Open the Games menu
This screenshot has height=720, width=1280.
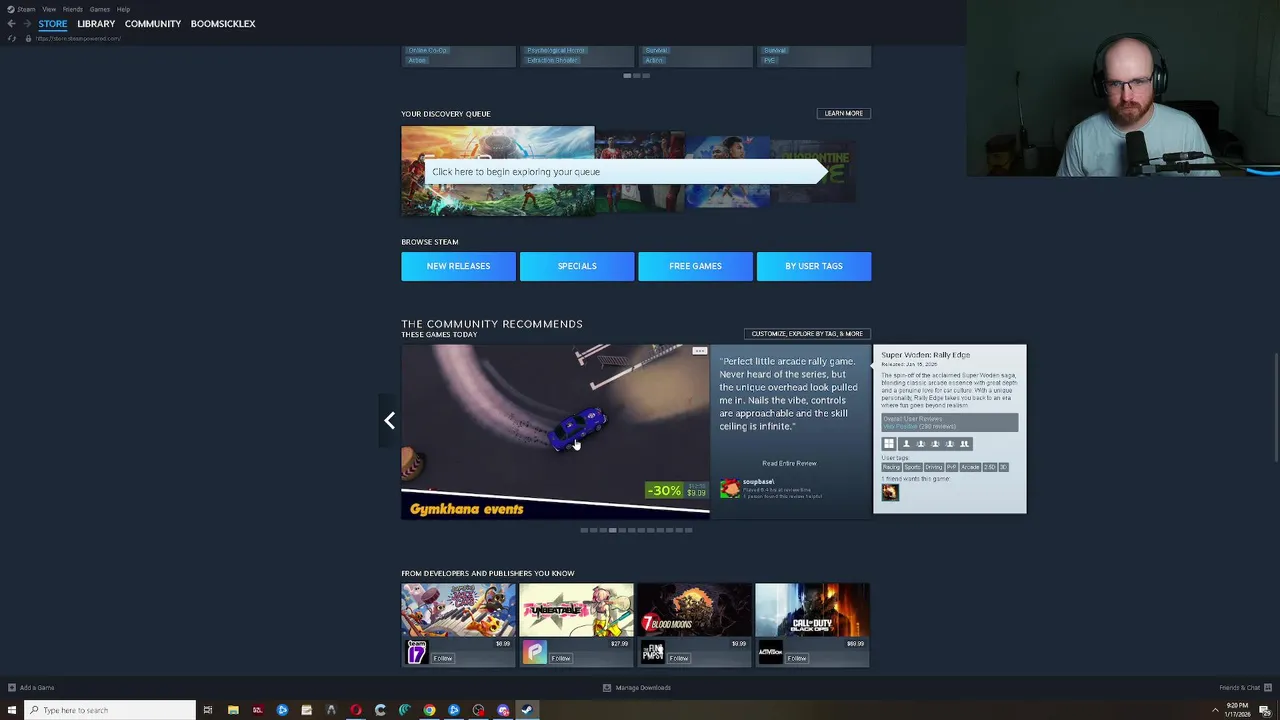tap(100, 9)
